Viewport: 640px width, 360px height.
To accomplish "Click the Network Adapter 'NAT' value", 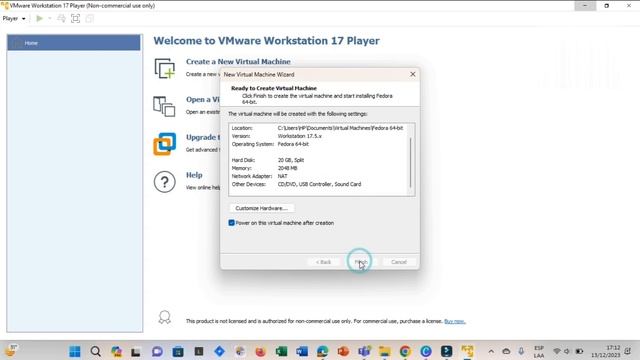I will coord(282,176).
